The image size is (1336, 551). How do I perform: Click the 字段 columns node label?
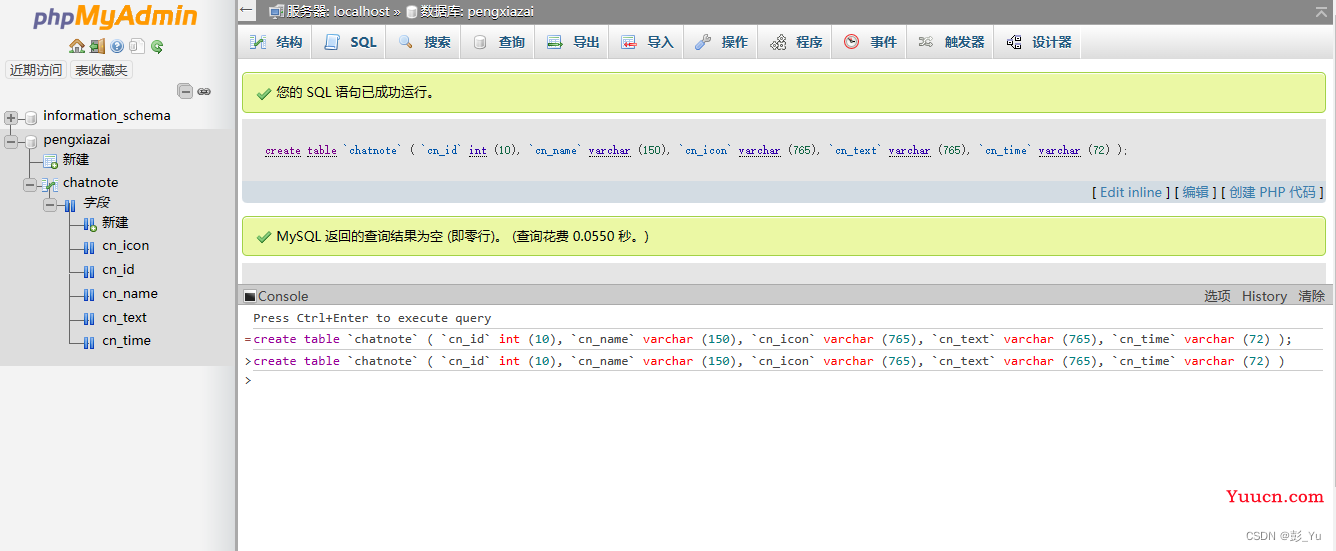point(96,203)
